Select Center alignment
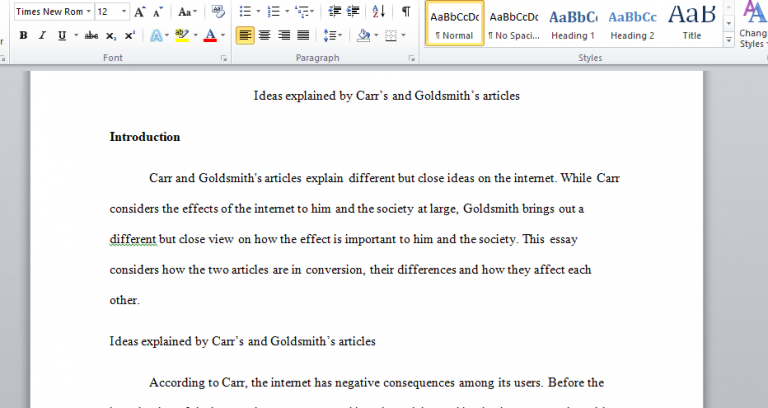Image resolution: width=768 pixels, height=408 pixels. pos(264,36)
